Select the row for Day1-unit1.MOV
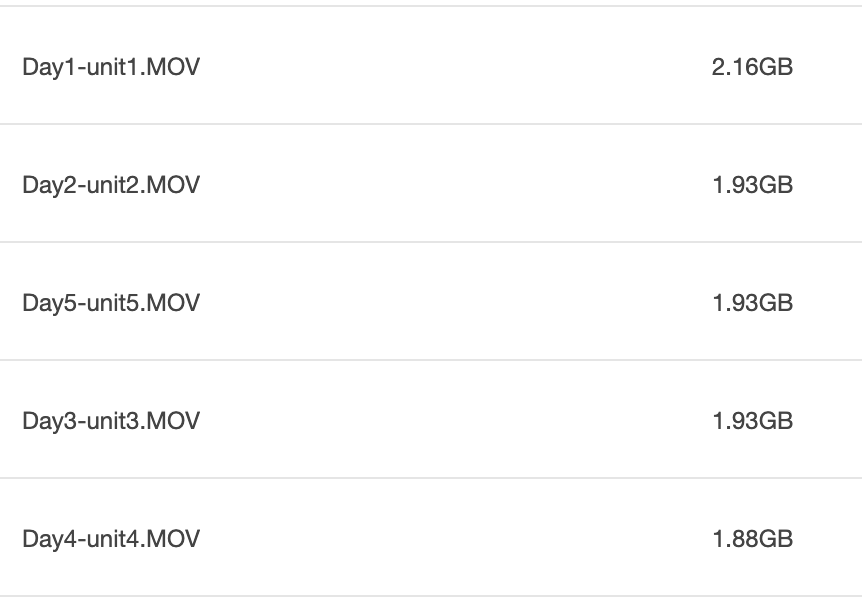The image size is (862, 606). [x=430, y=68]
